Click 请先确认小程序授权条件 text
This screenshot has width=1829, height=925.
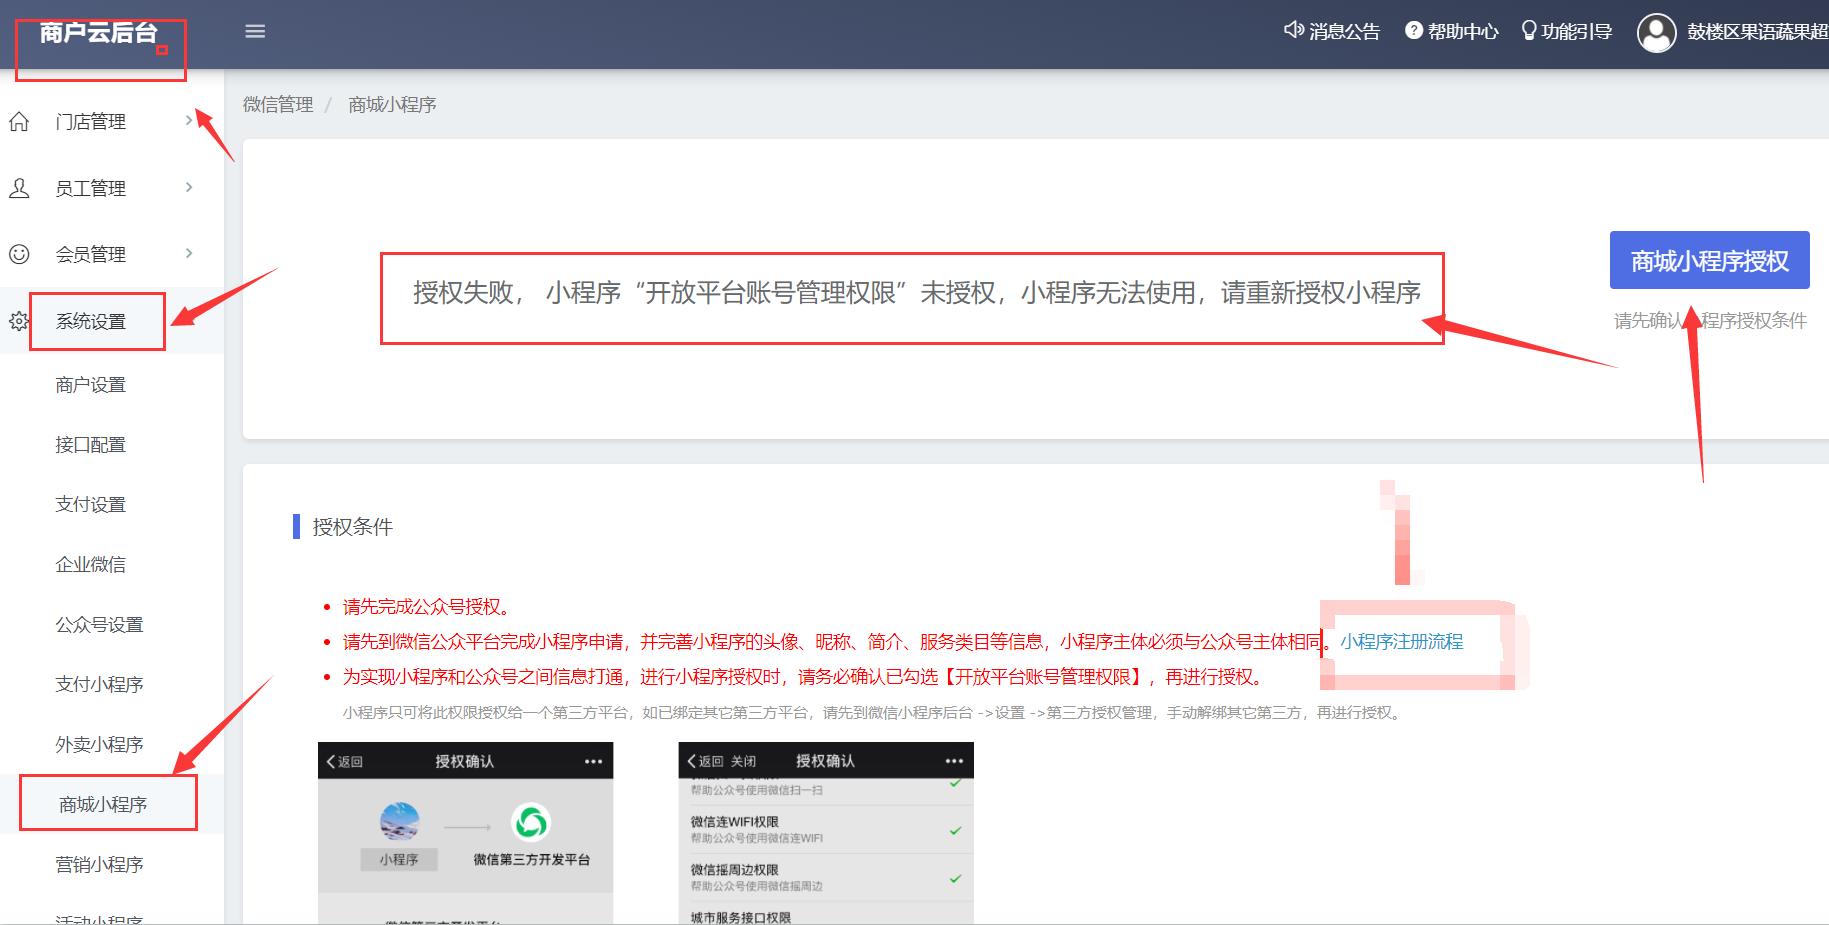[x=1710, y=321]
